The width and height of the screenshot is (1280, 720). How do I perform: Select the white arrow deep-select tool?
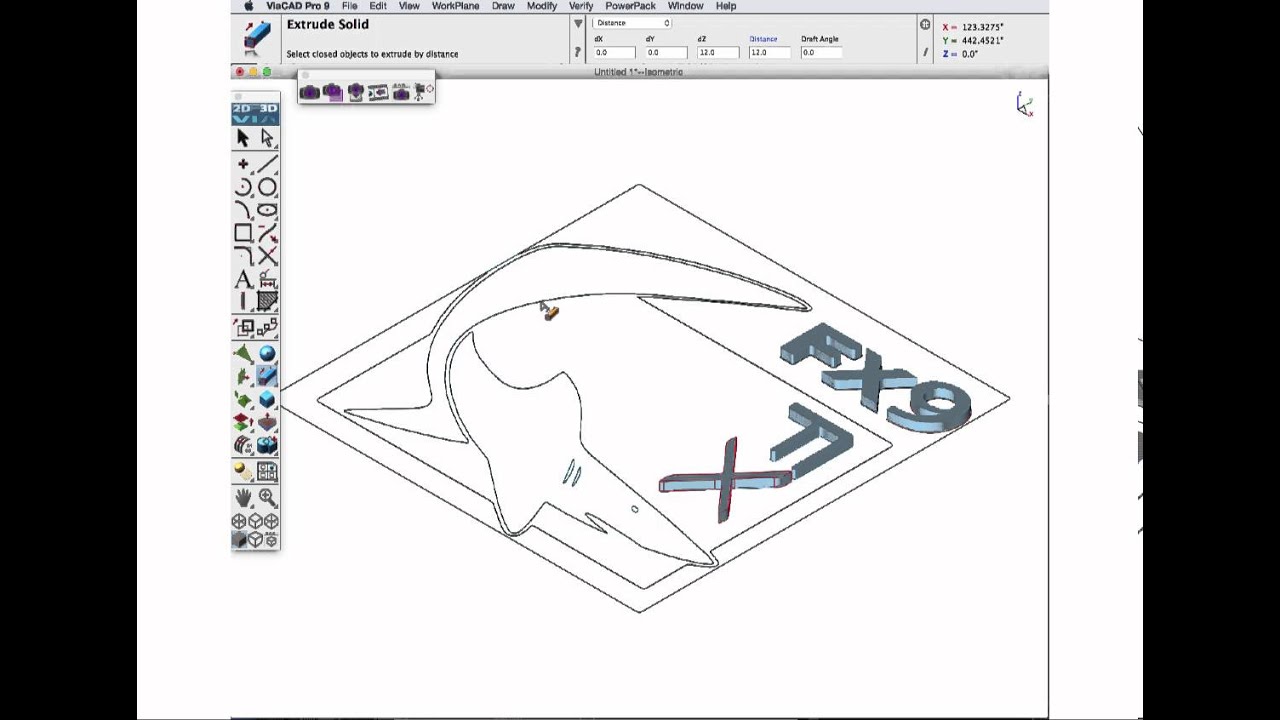[x=267, y=138]
